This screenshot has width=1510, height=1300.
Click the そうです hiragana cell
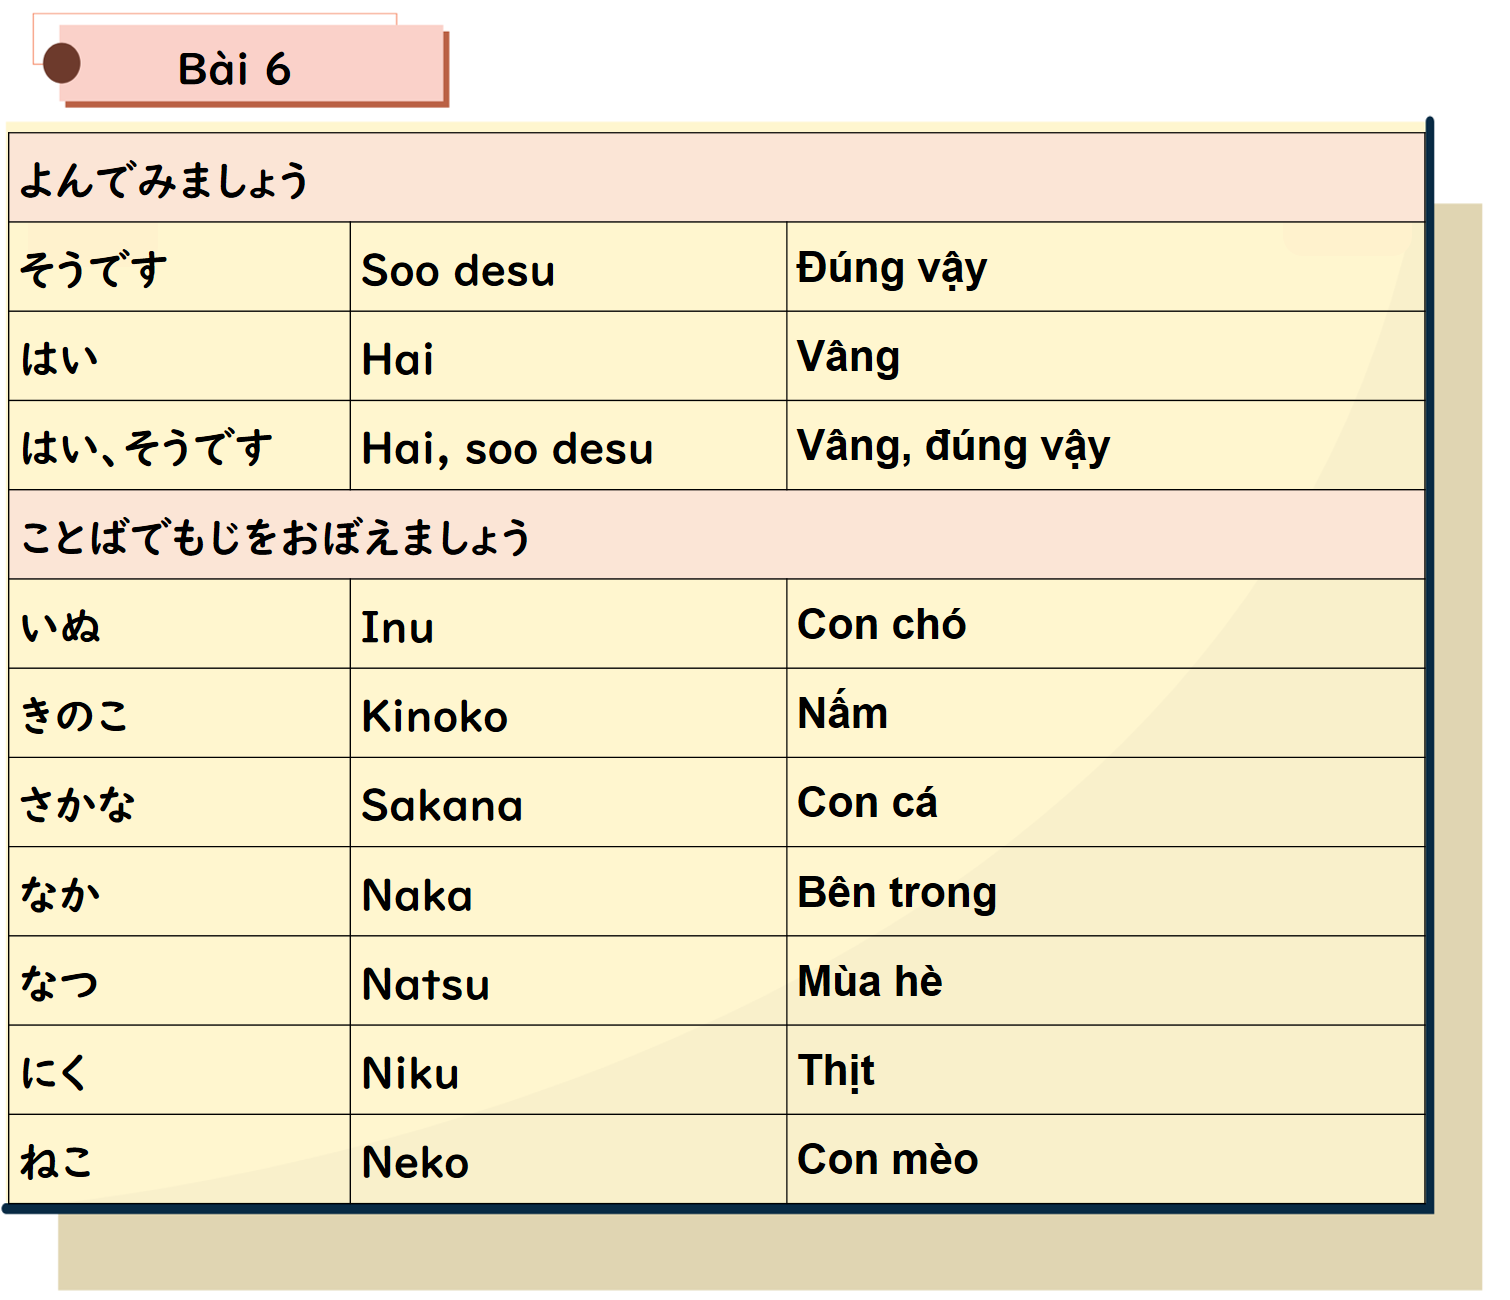[x=94, y=269]
